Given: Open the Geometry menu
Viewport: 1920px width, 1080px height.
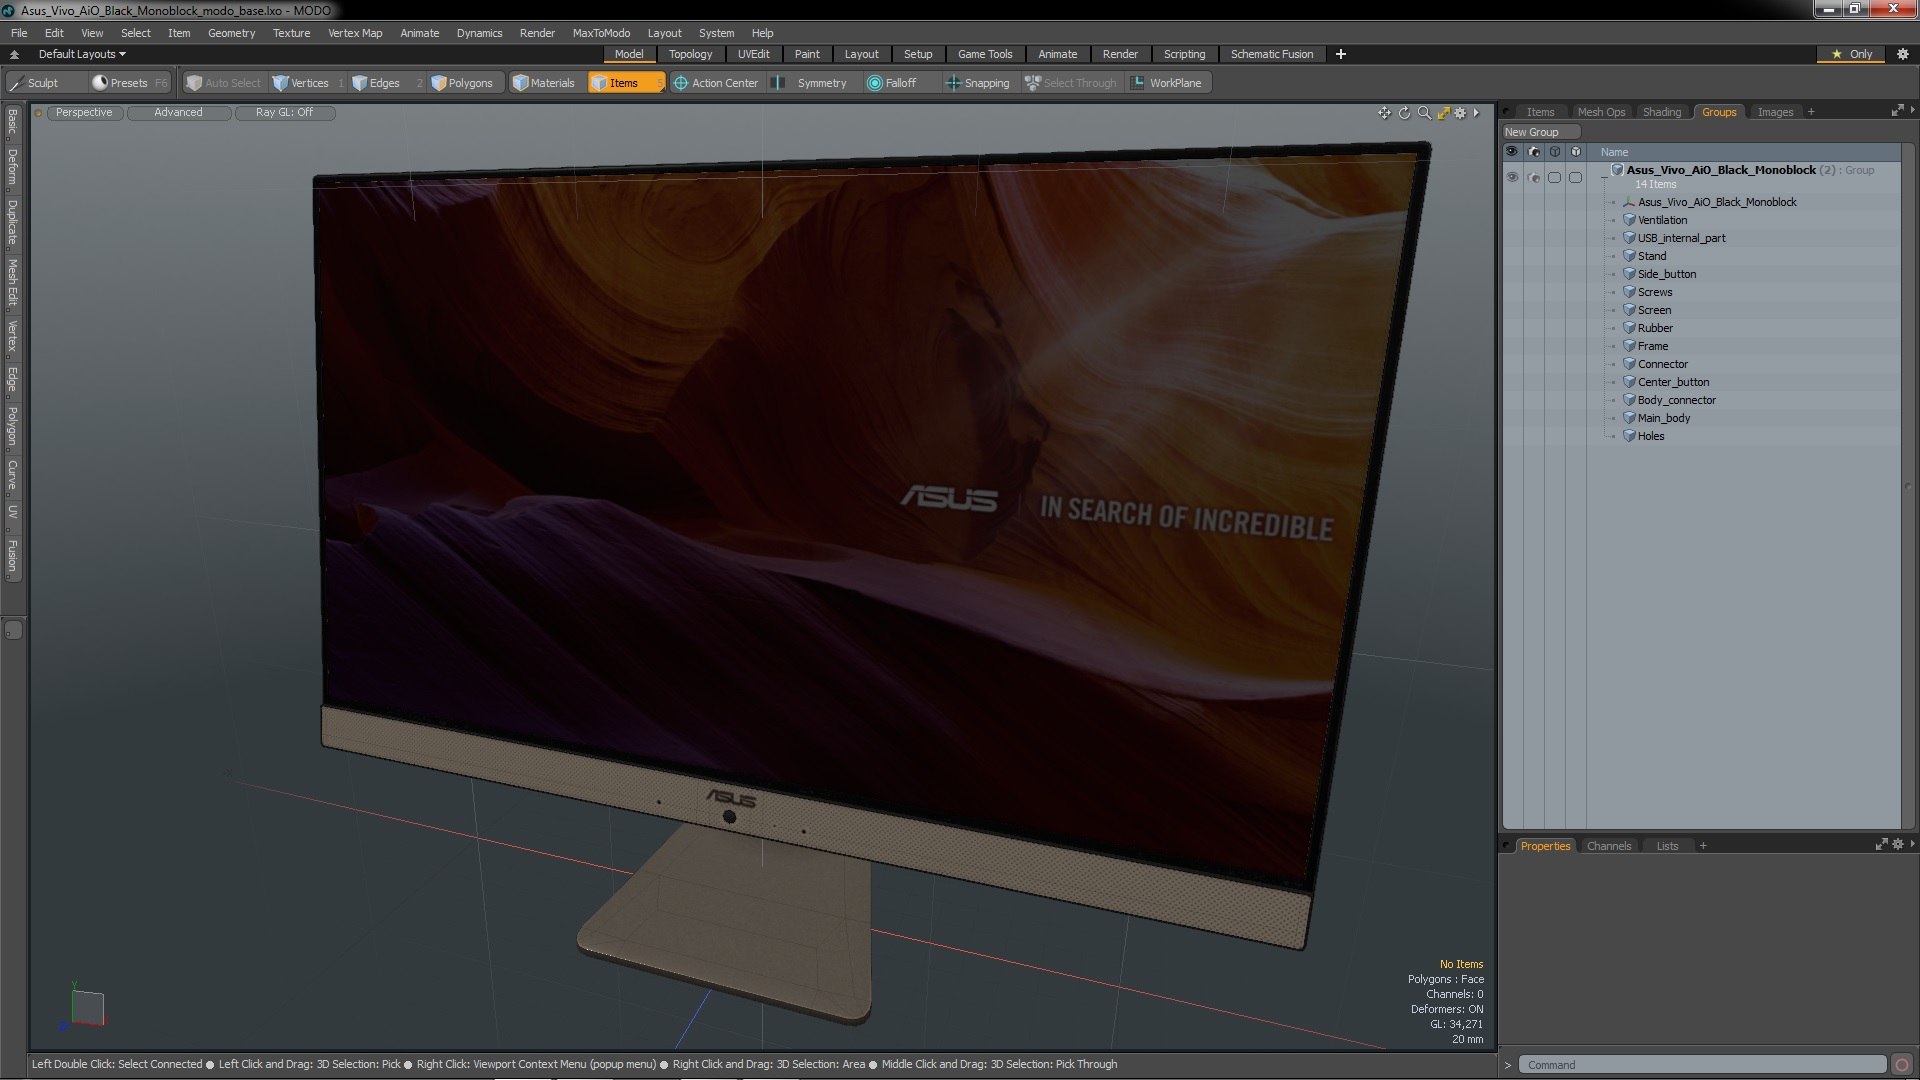Looking at the screenshot, I should [231, 33].
